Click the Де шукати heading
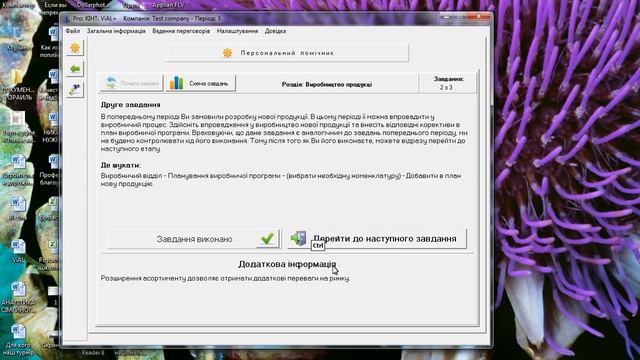The image size is (640, 360). tap(121, 165)
